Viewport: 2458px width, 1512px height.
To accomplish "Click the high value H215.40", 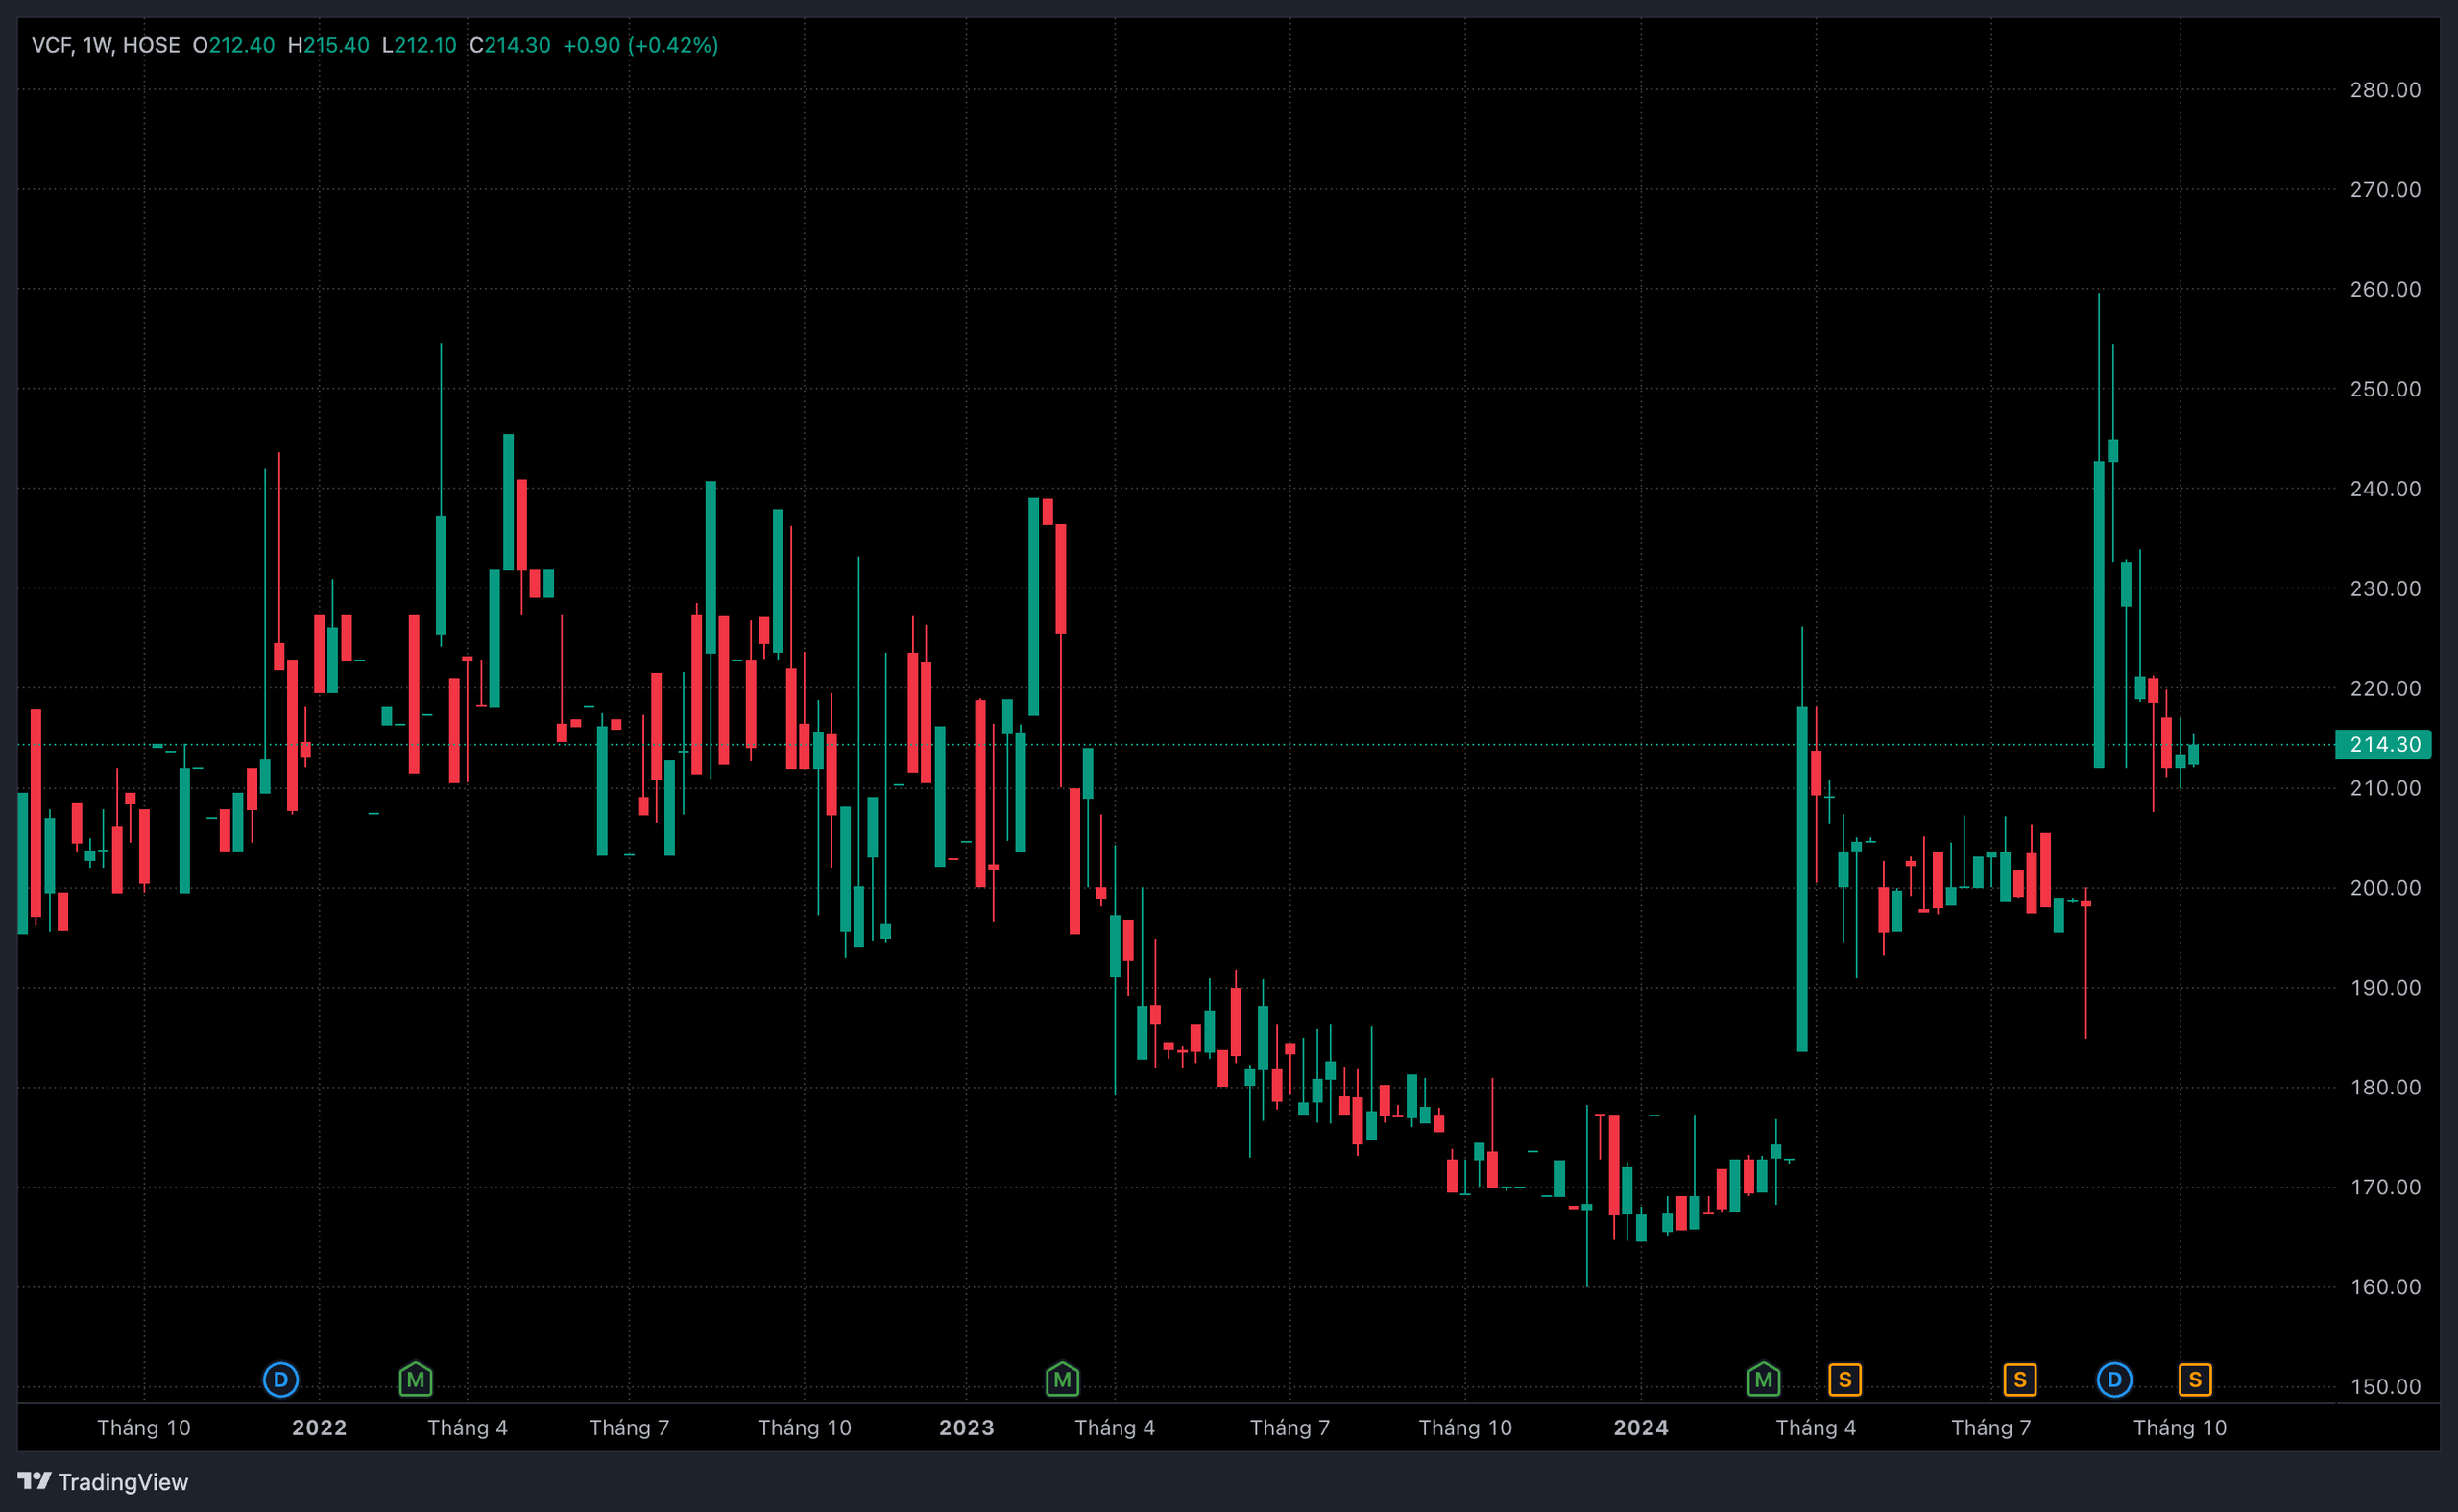I will tap(328, 45).
